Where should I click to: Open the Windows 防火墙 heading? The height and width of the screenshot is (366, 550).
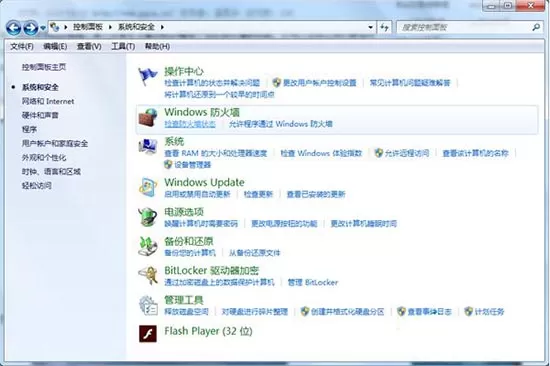coord(202,112)
